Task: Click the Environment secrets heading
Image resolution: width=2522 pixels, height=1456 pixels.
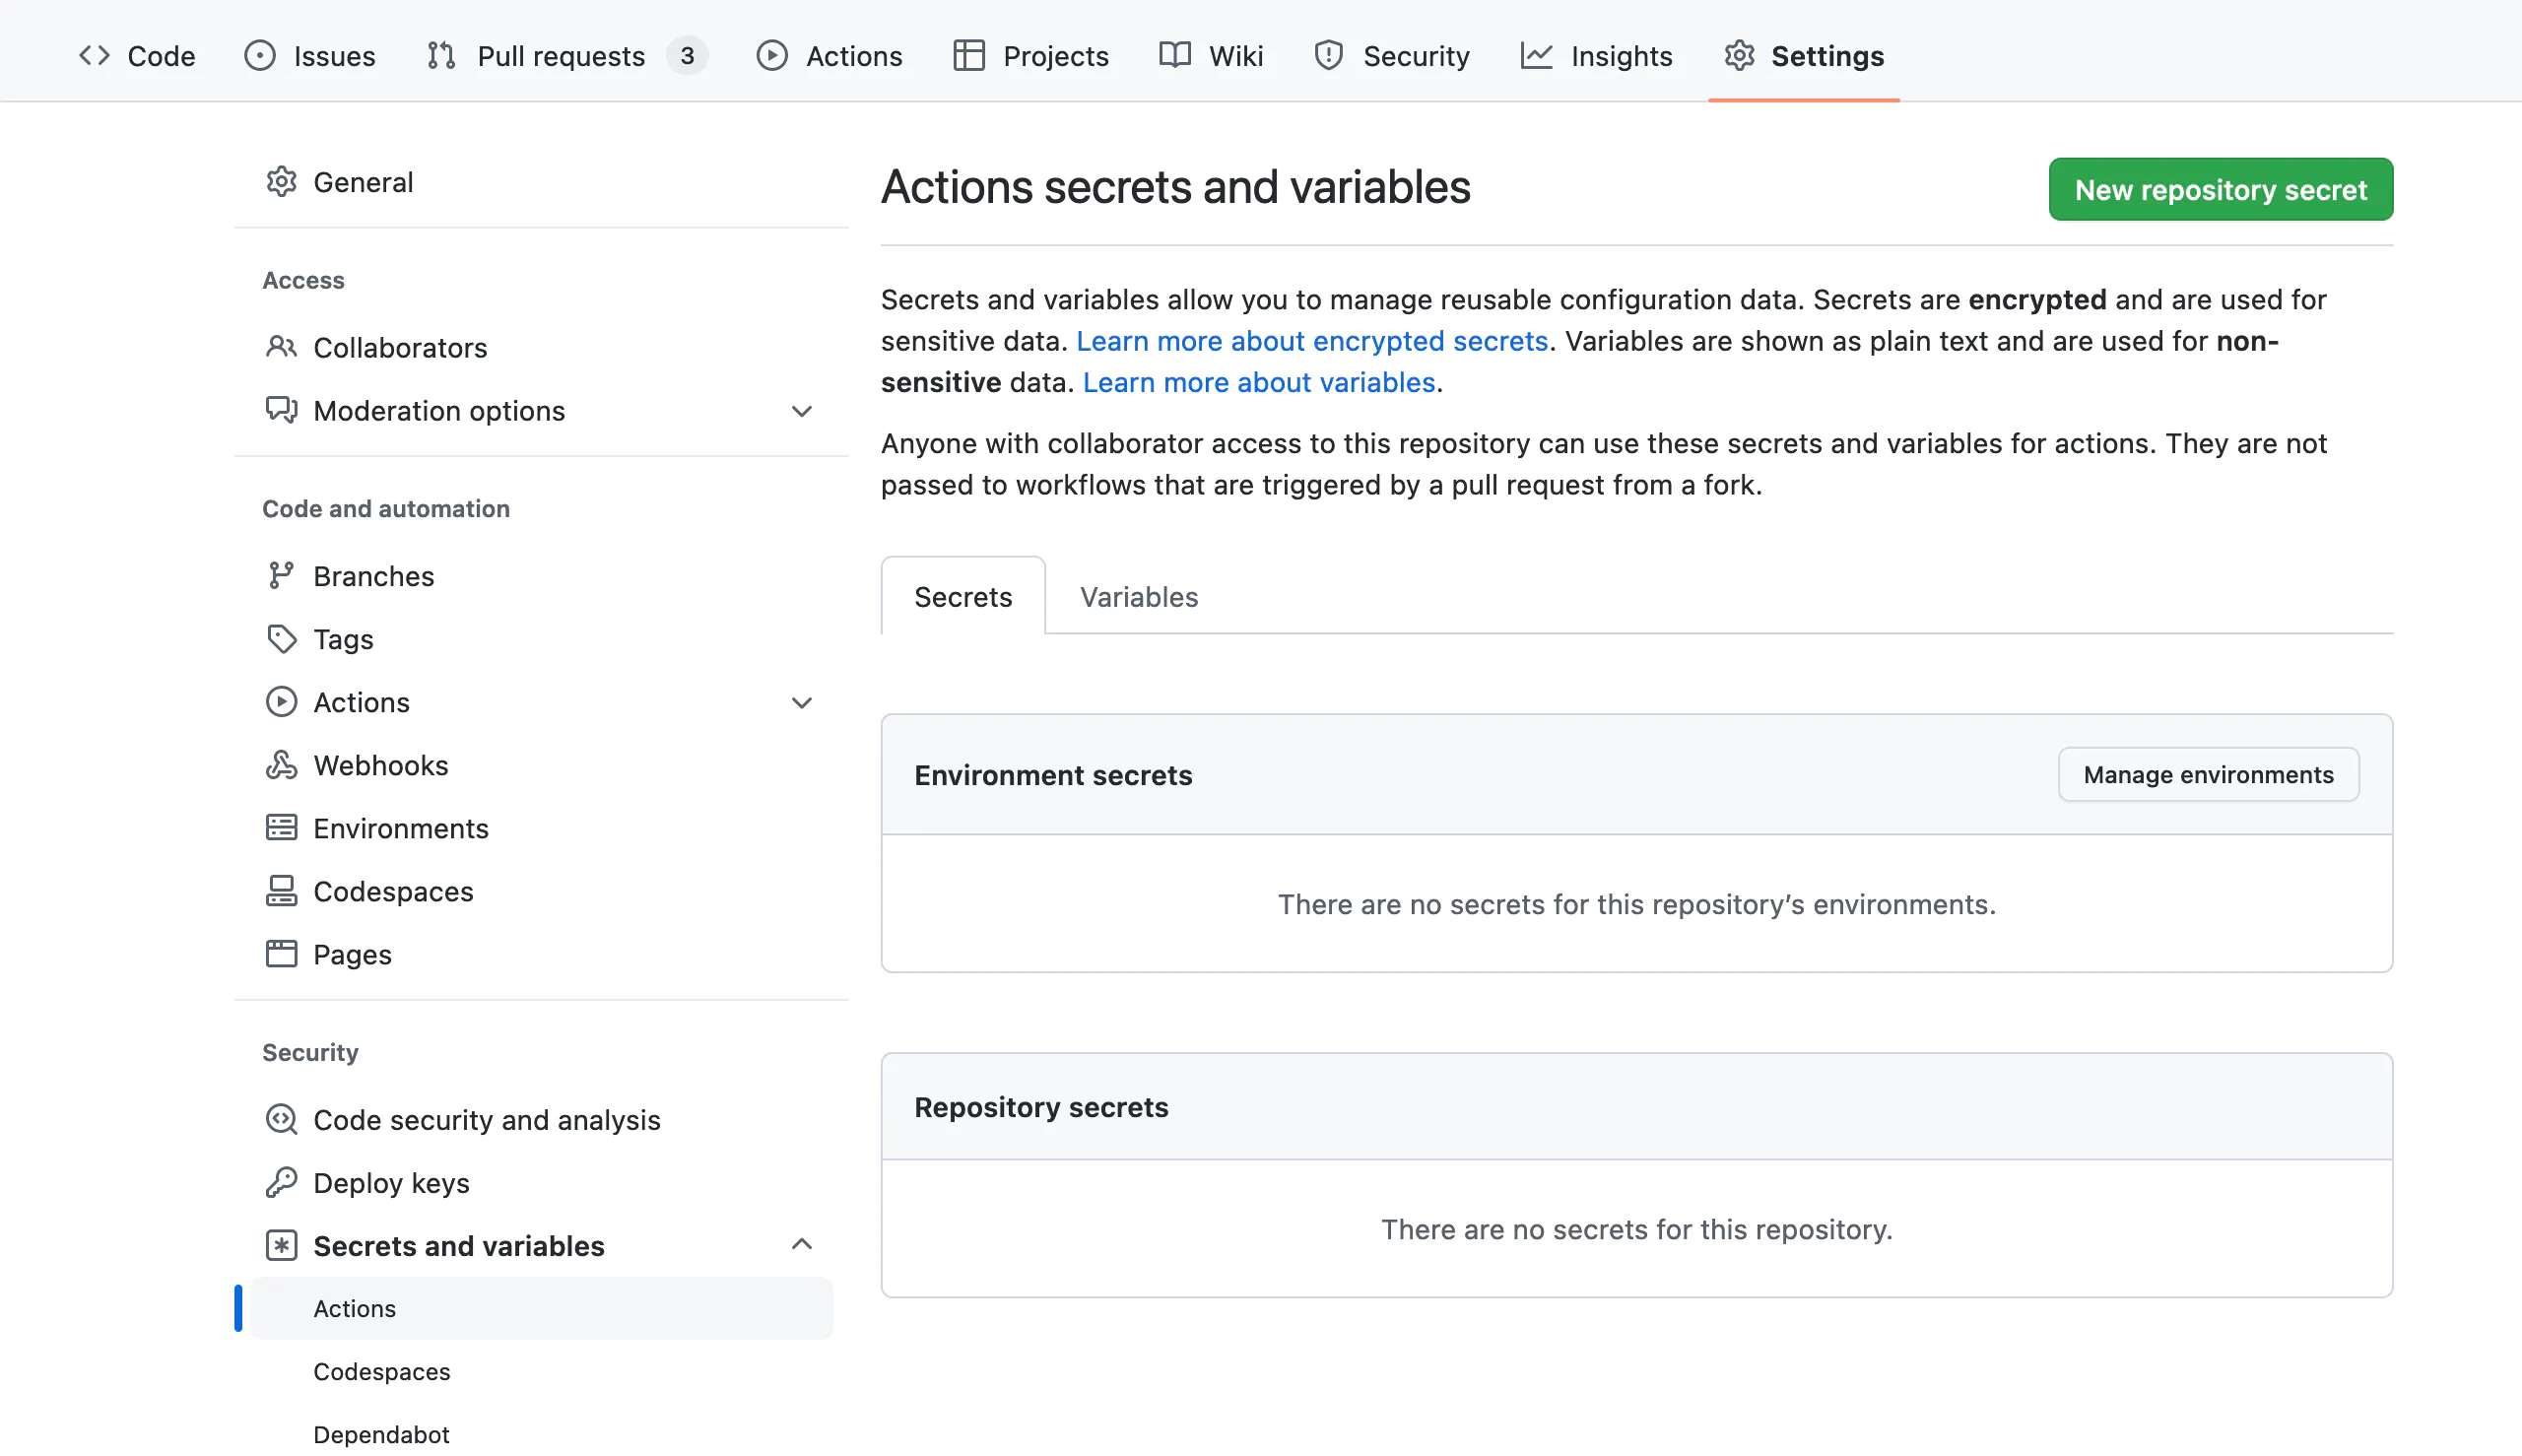Action: click(x=1053, y=775)
